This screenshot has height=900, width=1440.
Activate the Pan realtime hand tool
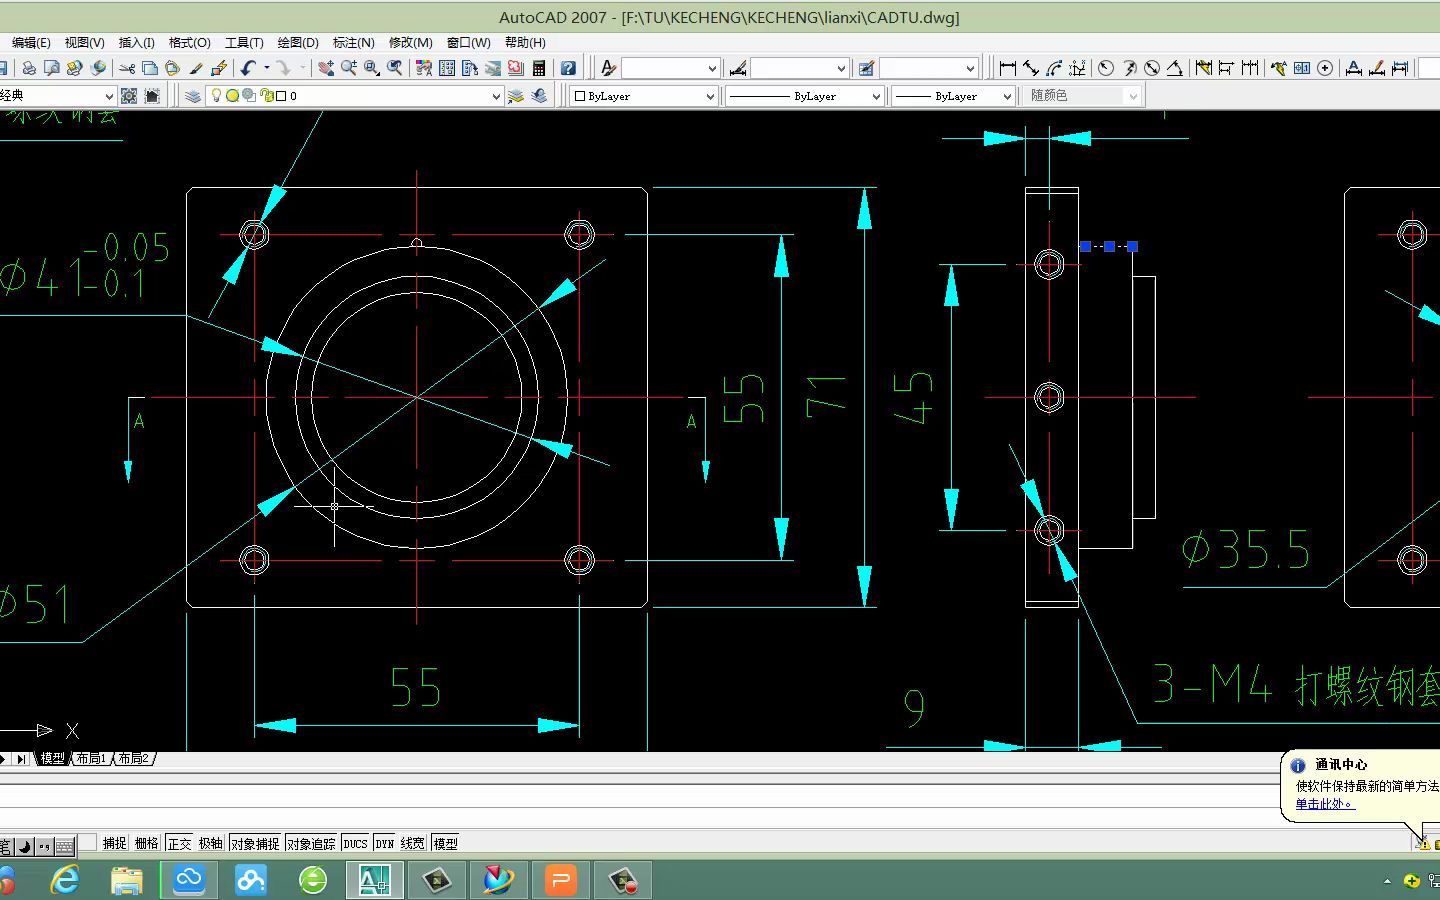click(326, 68)
